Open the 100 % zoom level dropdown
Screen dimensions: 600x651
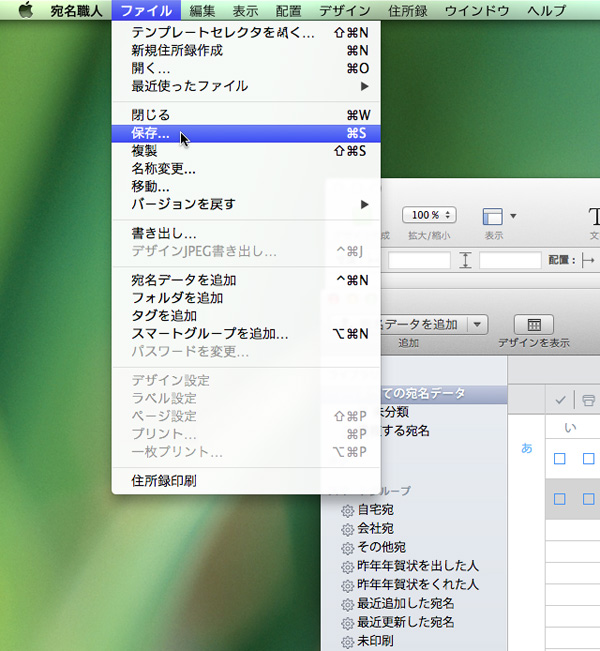(x=429, y=215)
